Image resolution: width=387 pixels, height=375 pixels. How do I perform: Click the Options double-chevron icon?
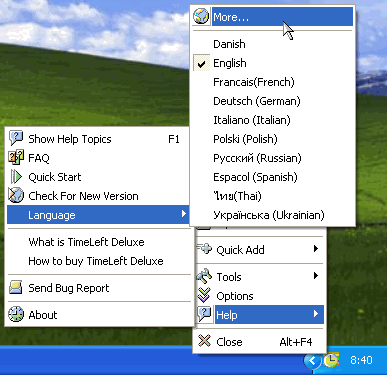(204, 295)
